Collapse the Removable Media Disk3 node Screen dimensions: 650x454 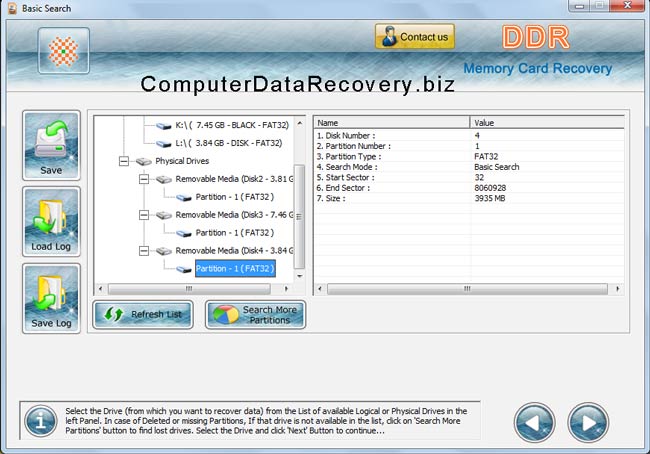144,215
